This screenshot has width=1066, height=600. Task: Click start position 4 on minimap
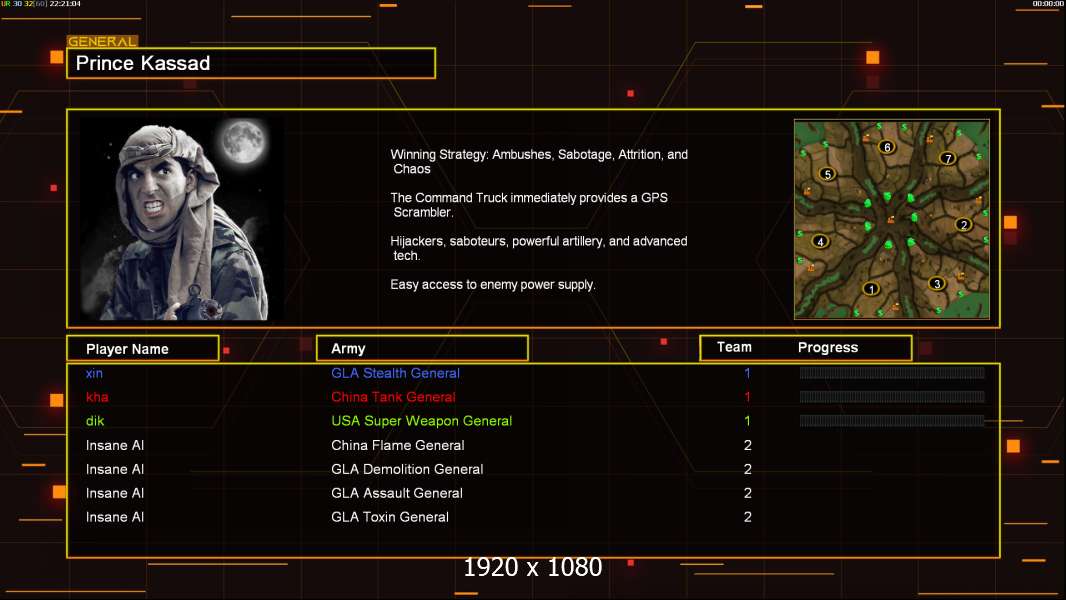click(821, 241)
